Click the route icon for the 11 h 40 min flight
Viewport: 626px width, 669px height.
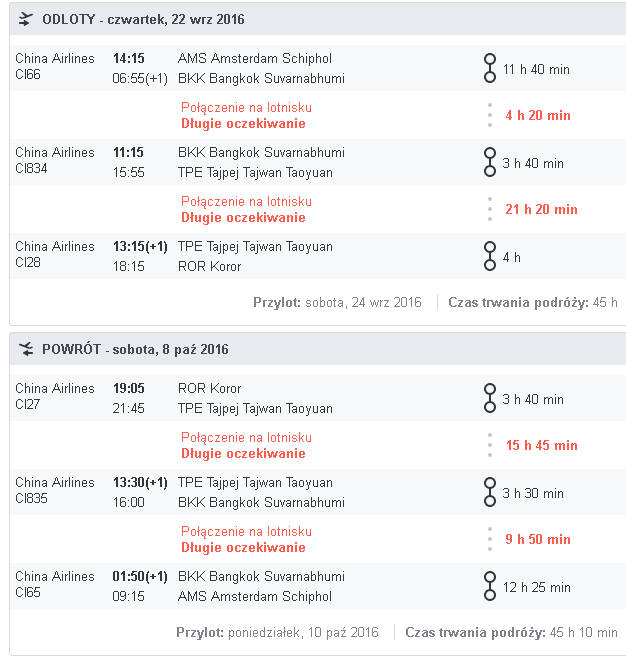(490, 68)
